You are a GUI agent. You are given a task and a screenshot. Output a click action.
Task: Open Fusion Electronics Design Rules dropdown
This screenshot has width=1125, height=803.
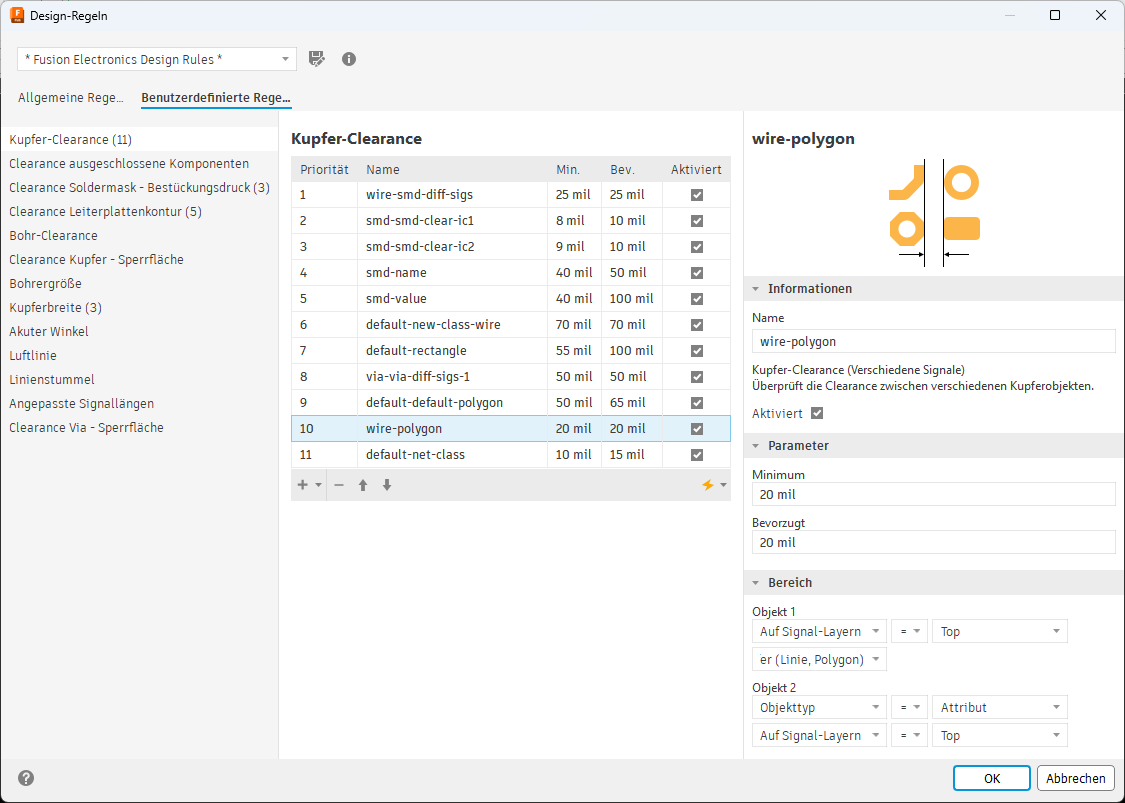[x=157, y=59]
